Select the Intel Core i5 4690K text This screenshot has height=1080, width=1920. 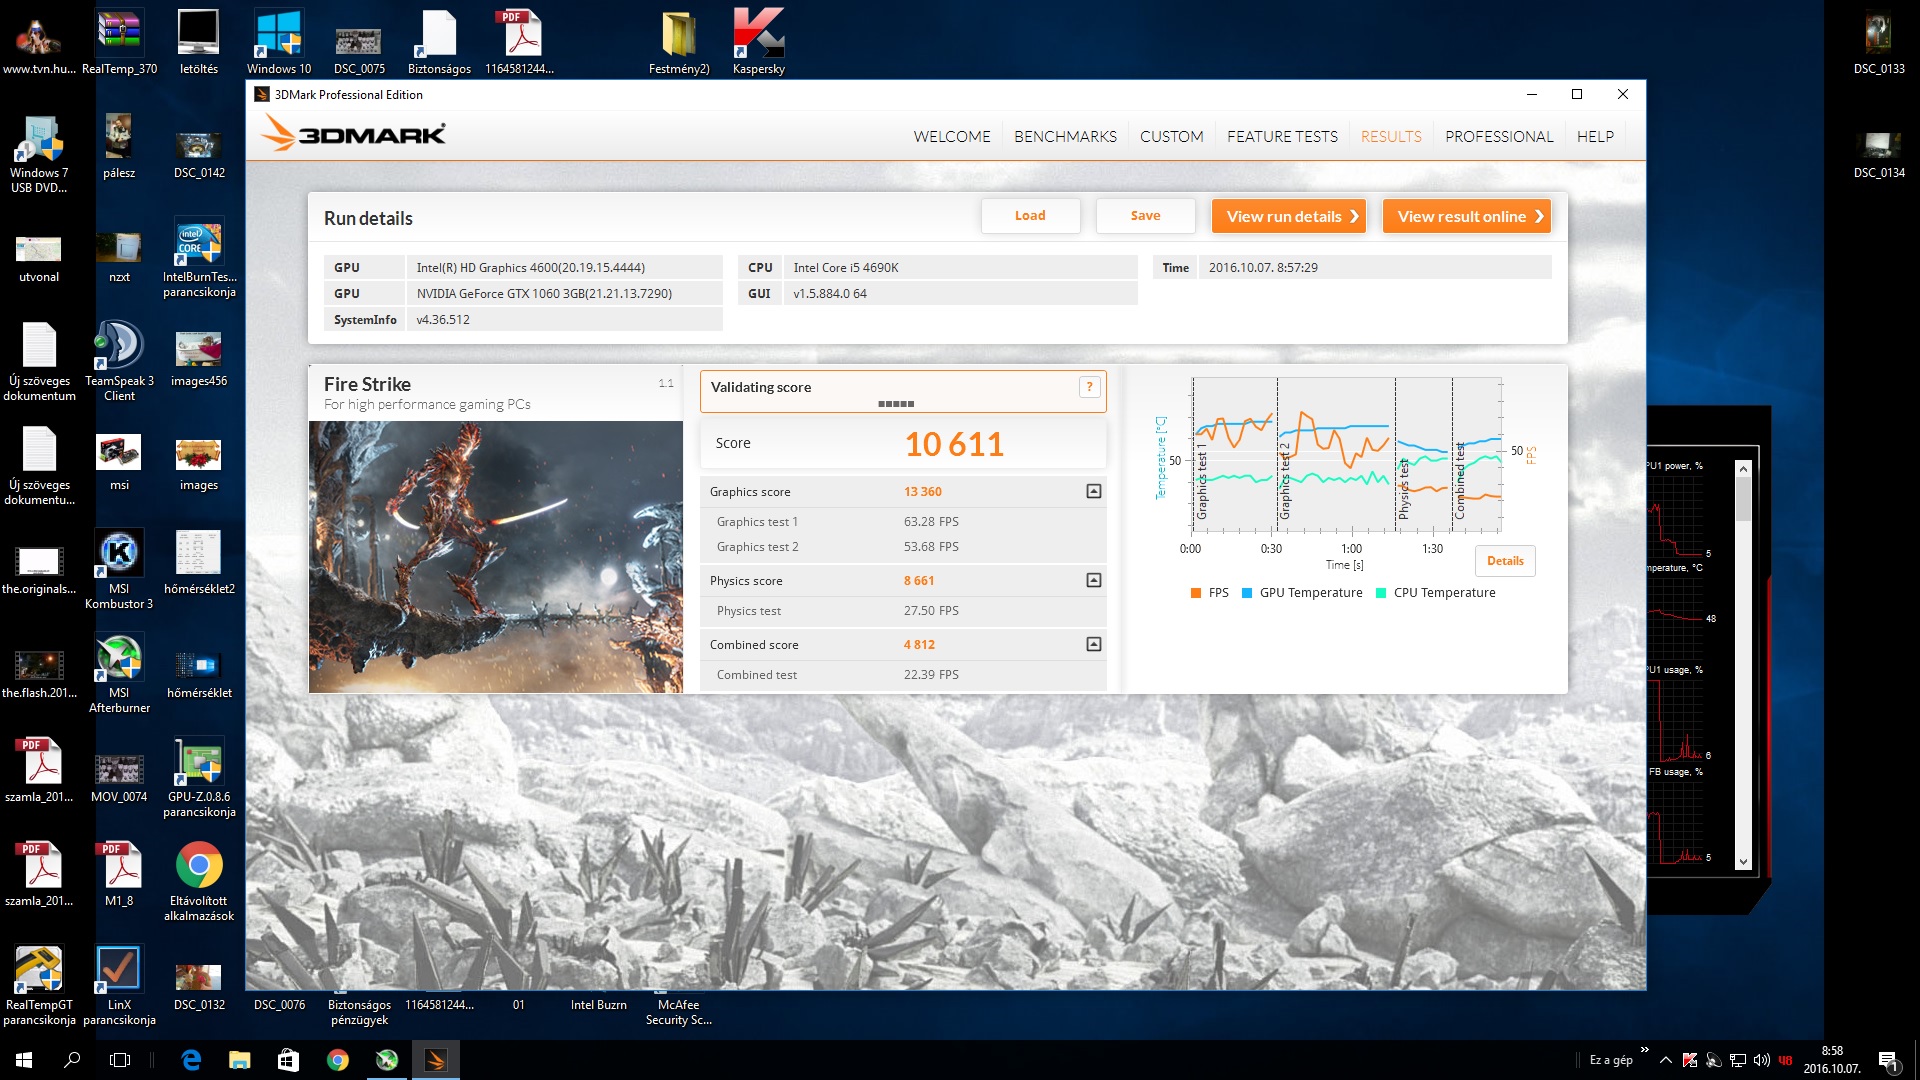(846, 268)
